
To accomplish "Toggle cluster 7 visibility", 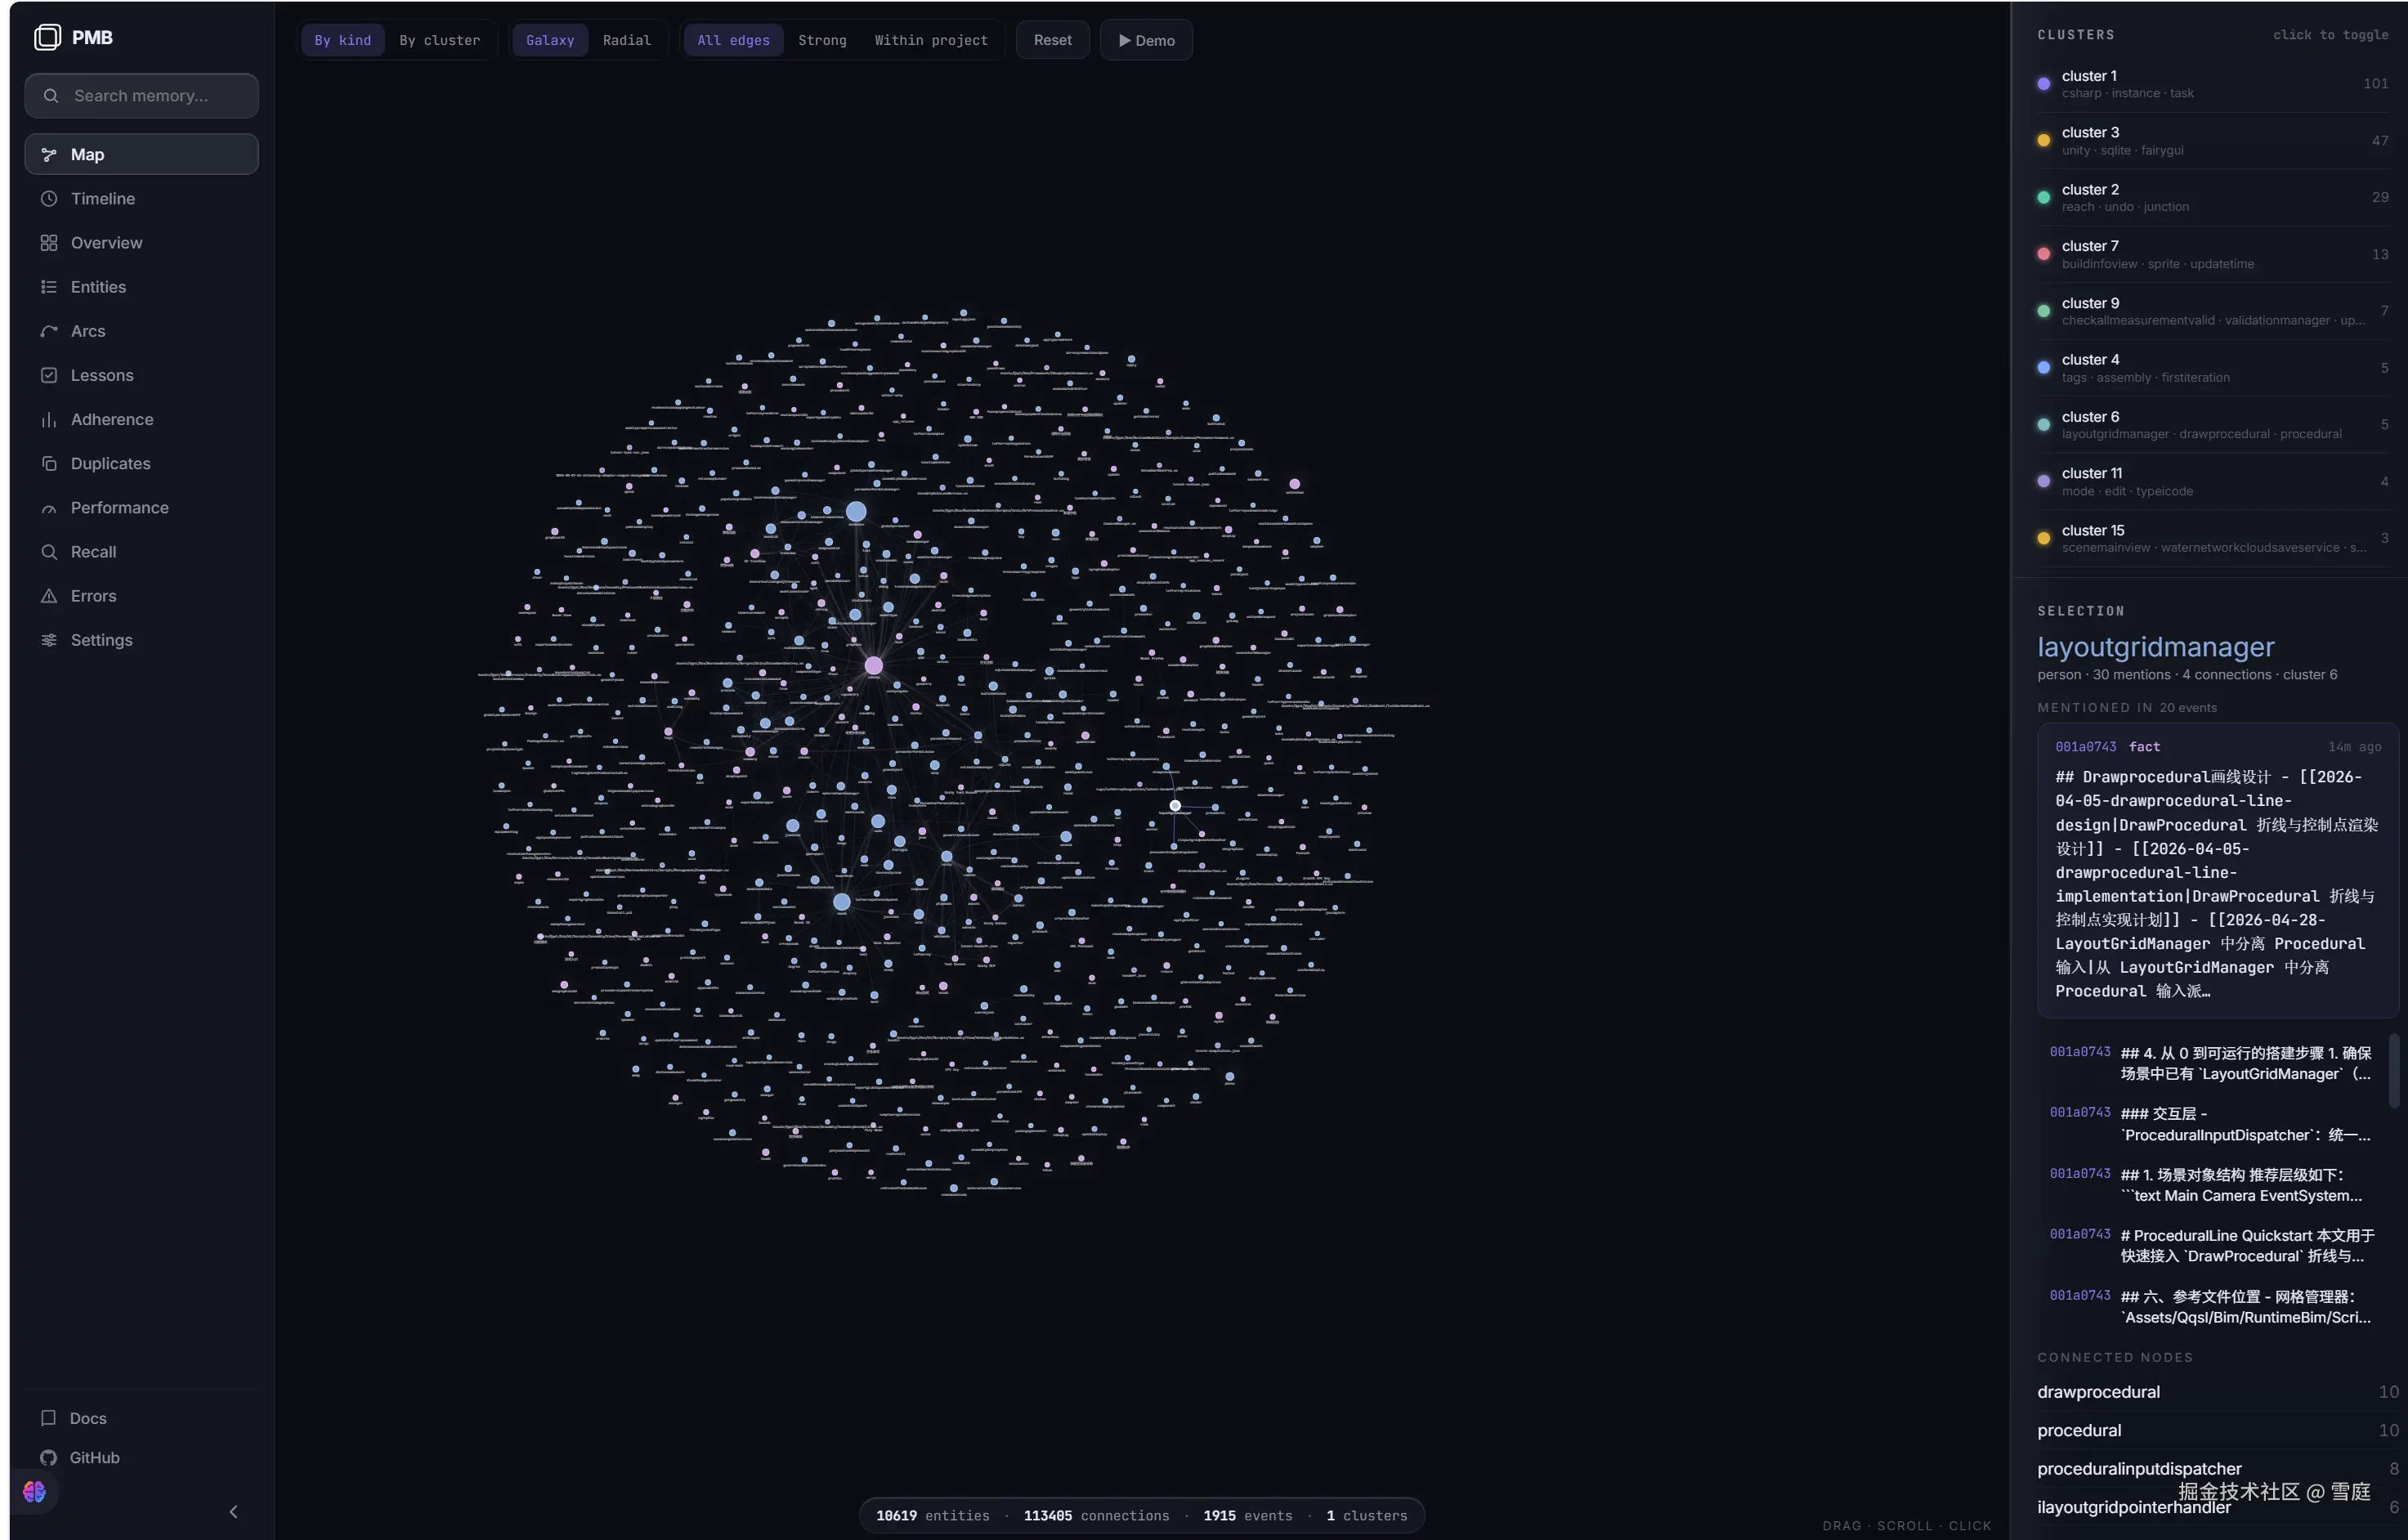I will coord(2212,254).
